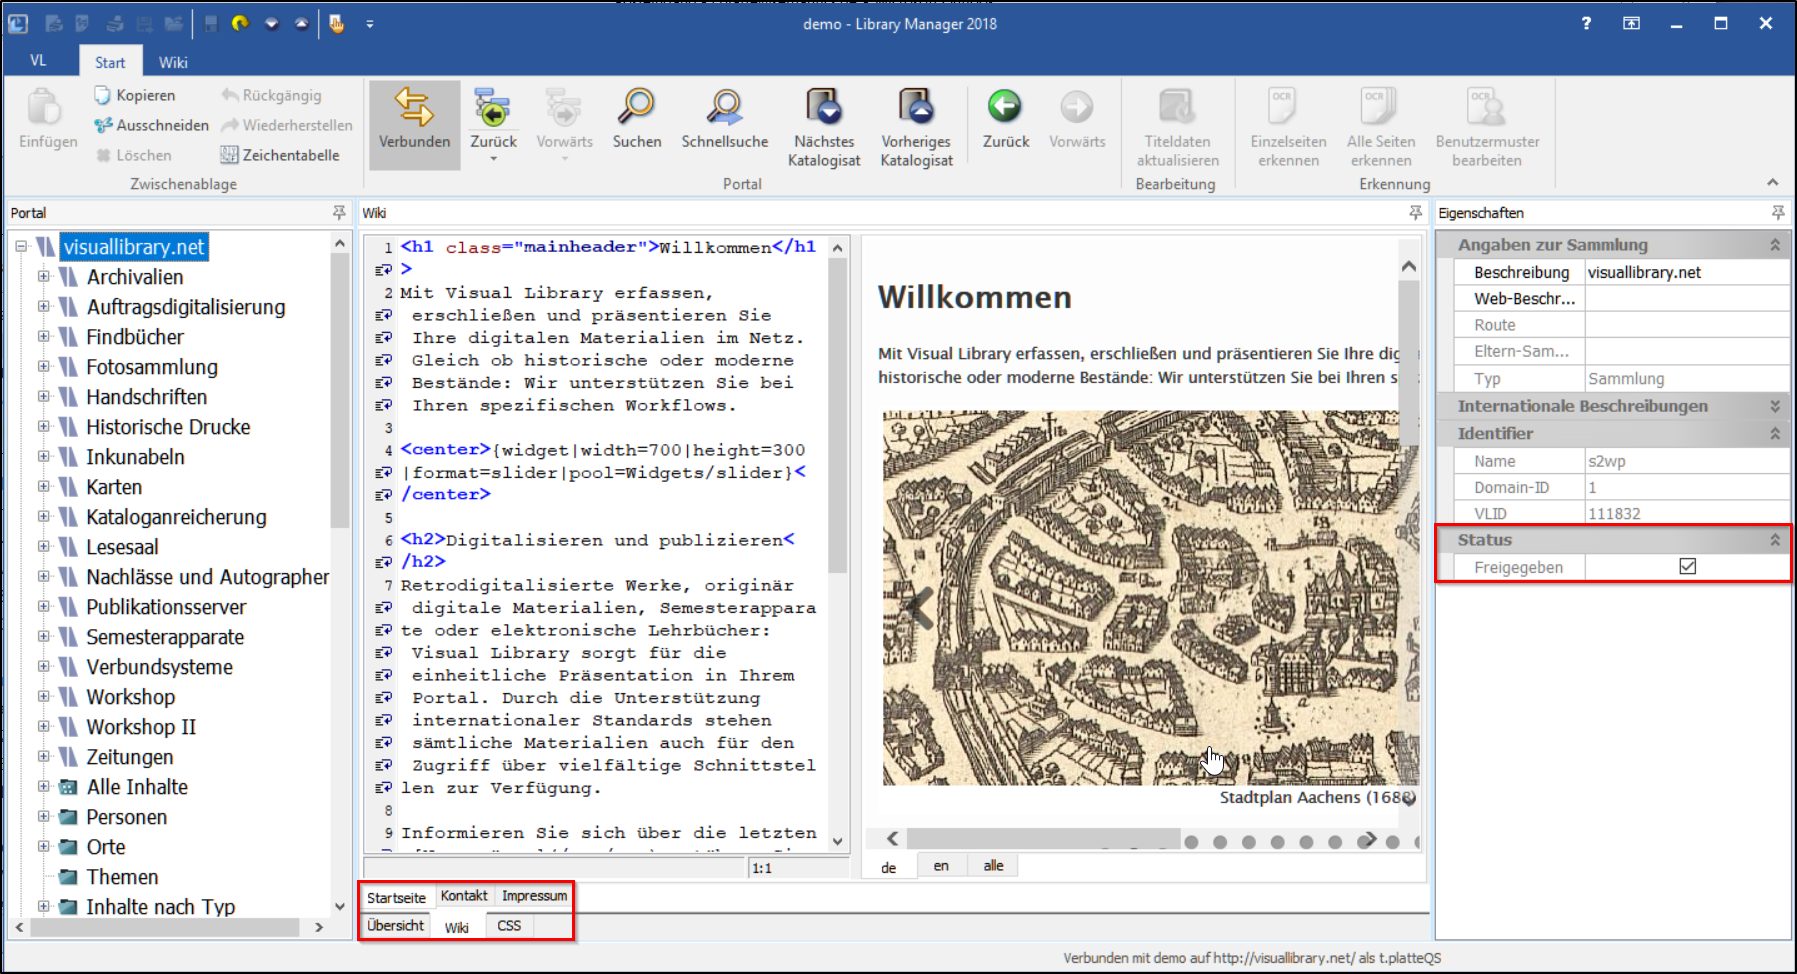Switch to the Wiki ribbon tab
Viewport: 1797px width, 974px height.
click(x=173, y=62)
